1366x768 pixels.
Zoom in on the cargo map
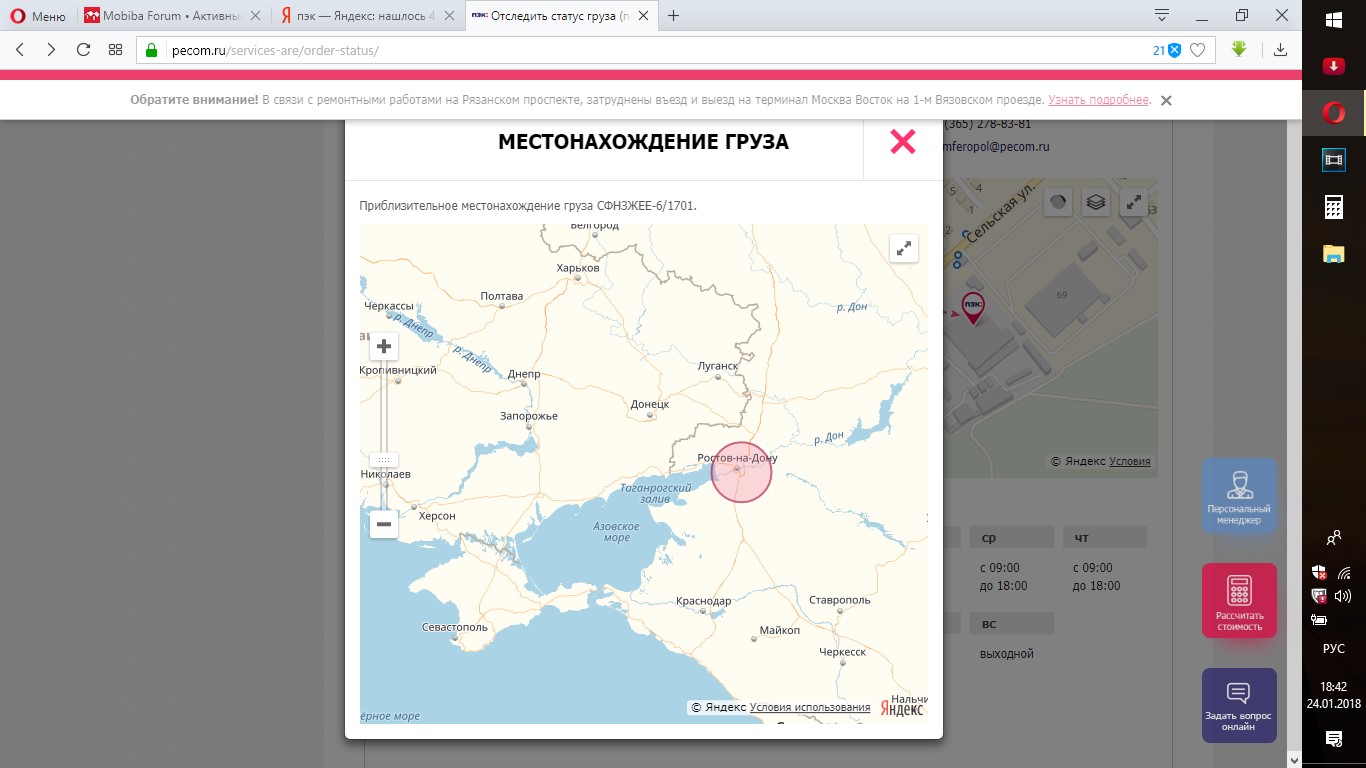pyautogui.click(x=383, y=346)
